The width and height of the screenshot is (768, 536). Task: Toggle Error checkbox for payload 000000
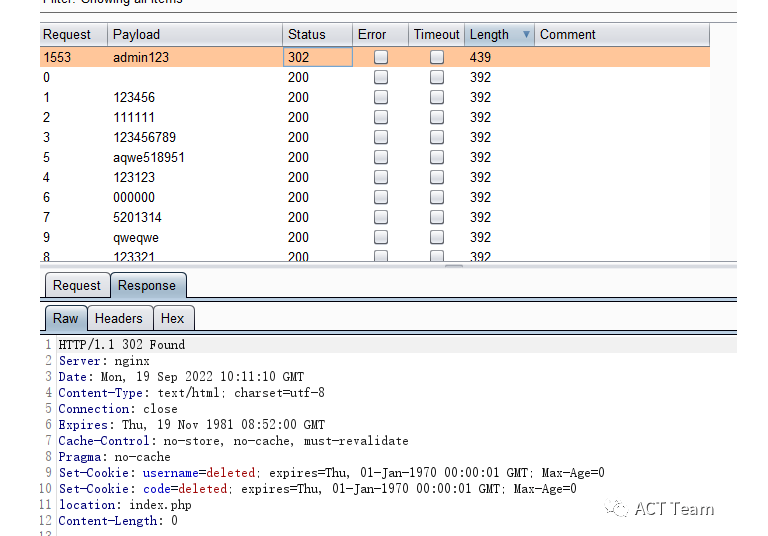381,197
